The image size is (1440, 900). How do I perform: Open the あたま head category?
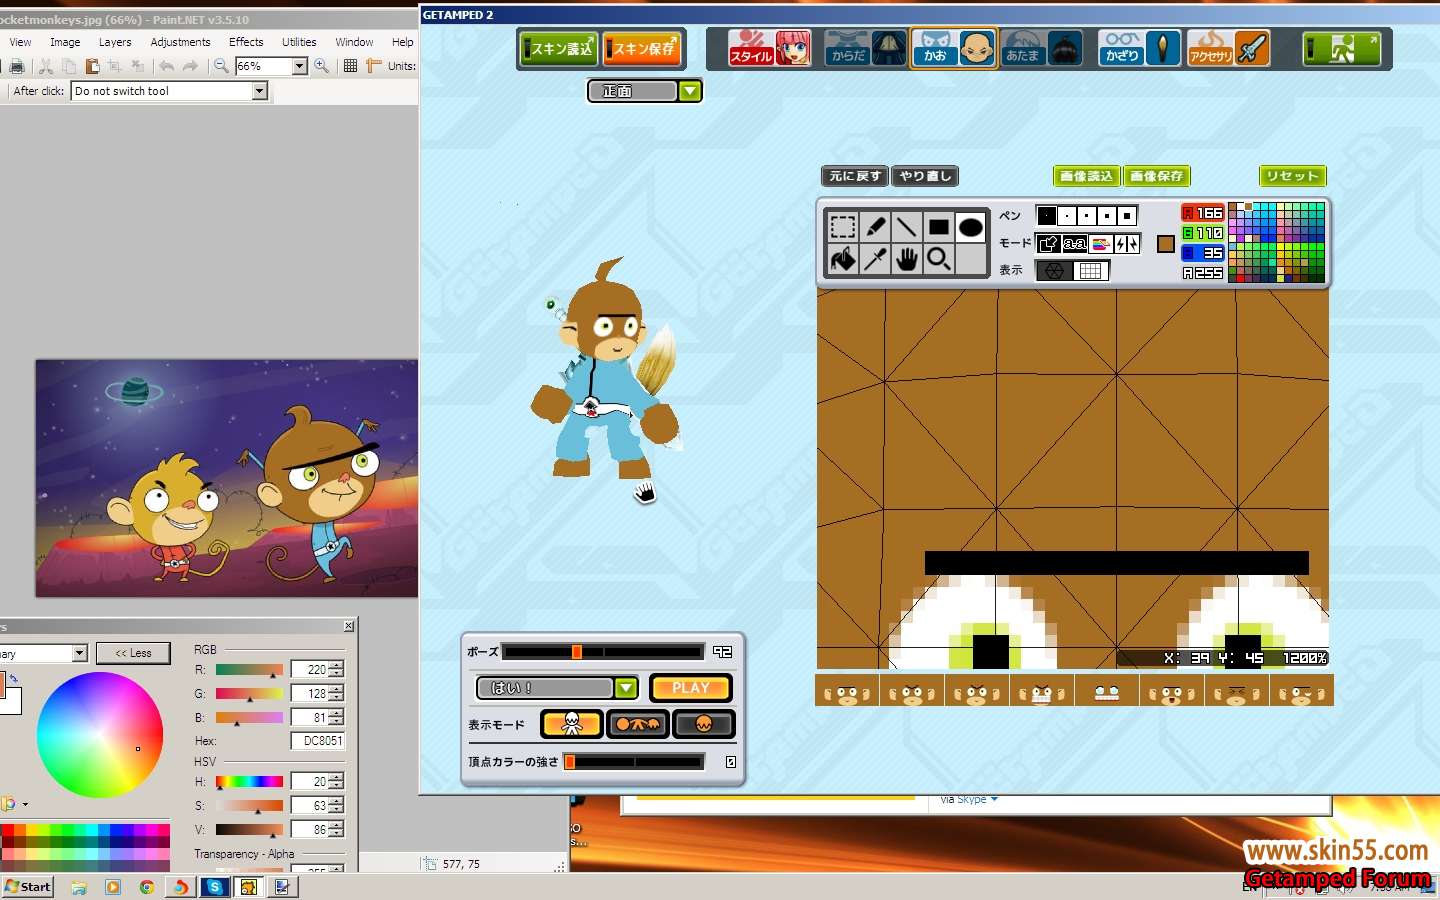tap(1043, 48)
